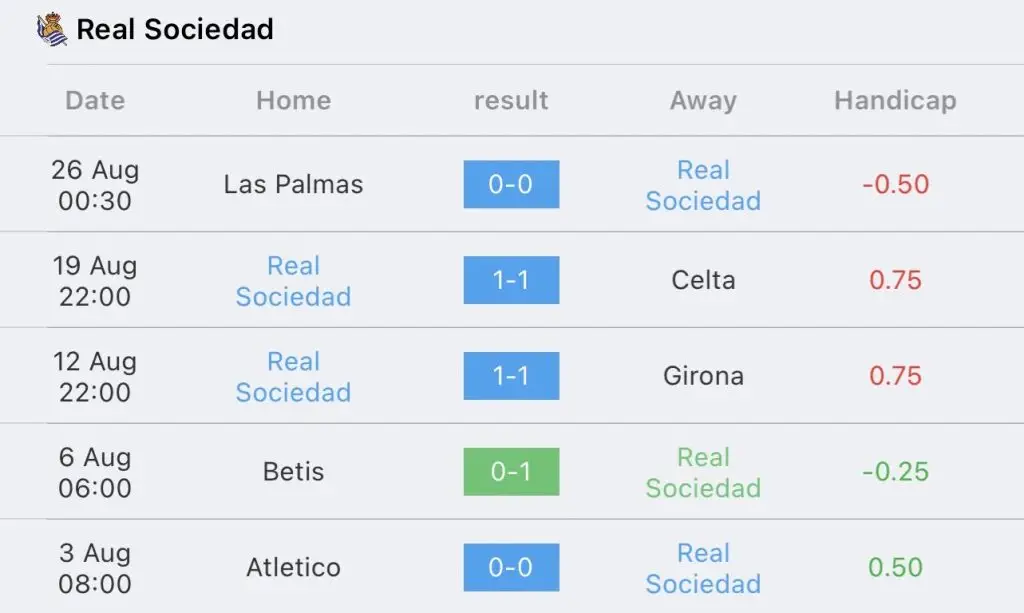Select the Date column header
Viewport: 1024px width, 613px height.
click(x=95, y=101)
